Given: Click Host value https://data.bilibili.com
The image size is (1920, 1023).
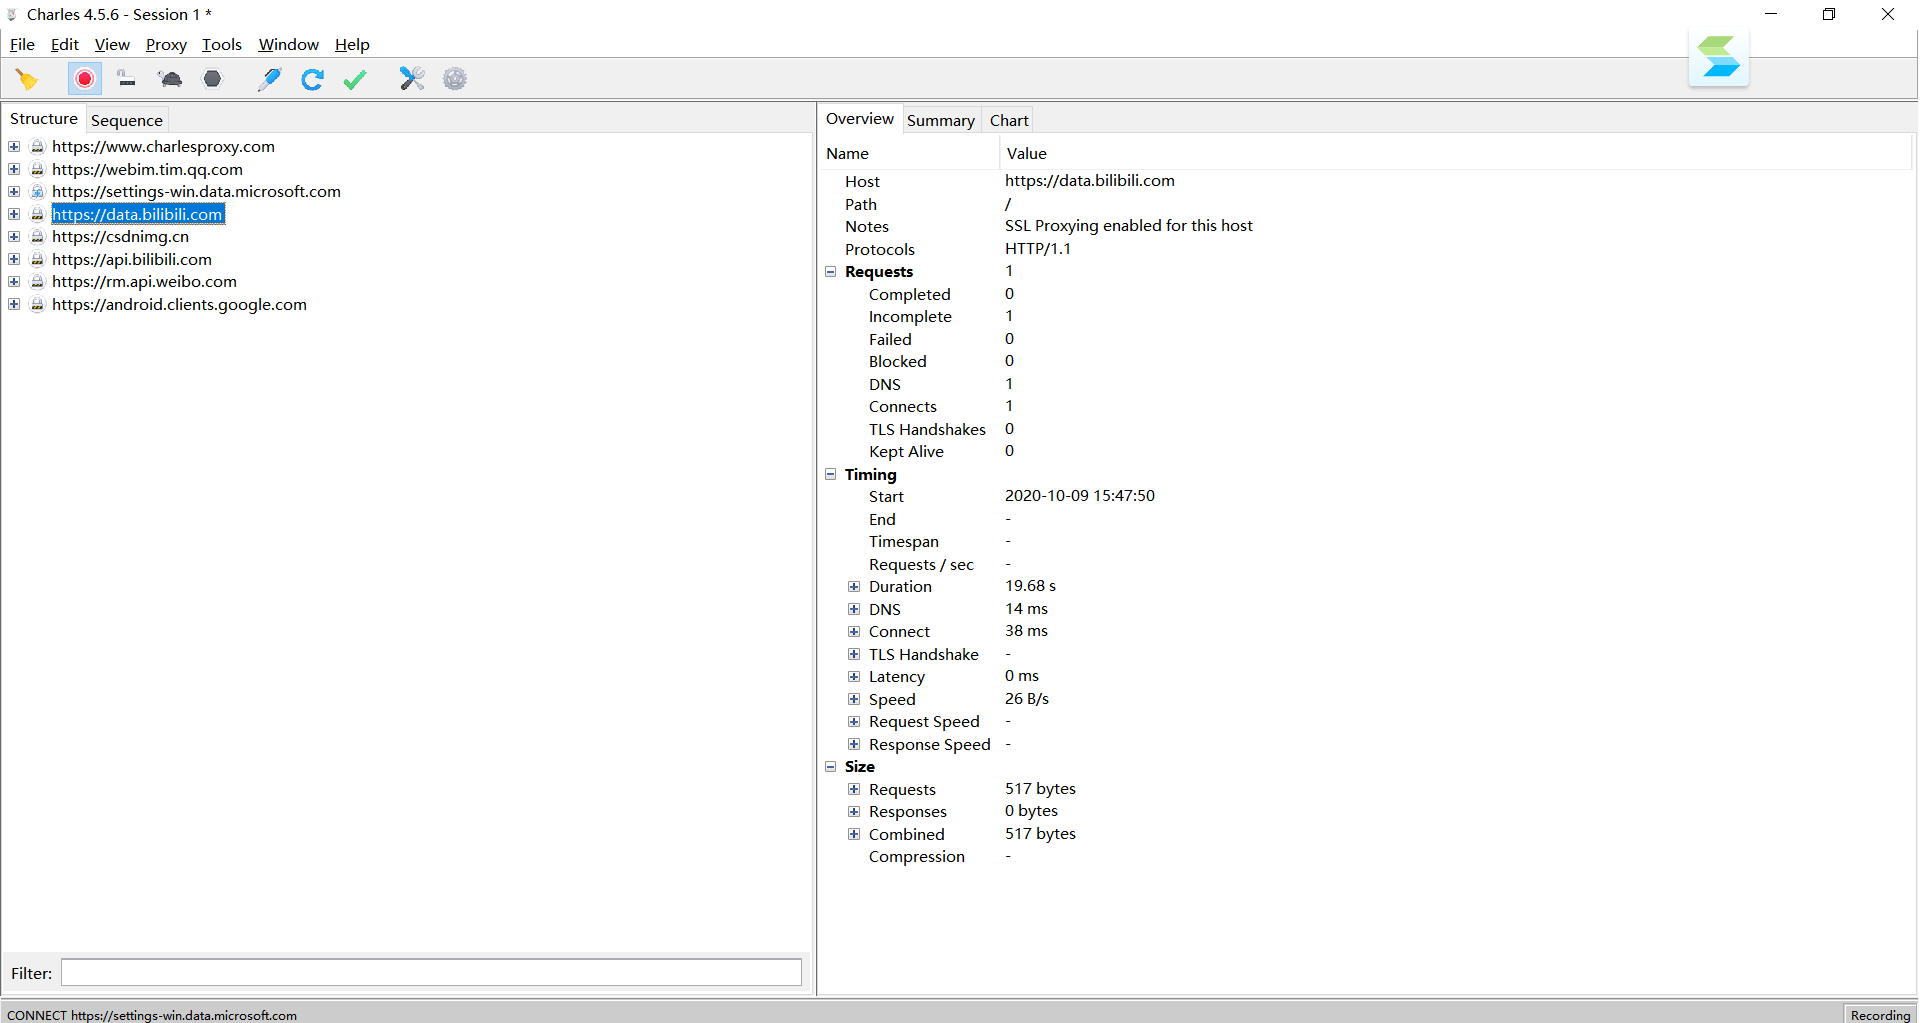Looking at the screenshot, I should 1090,181.
